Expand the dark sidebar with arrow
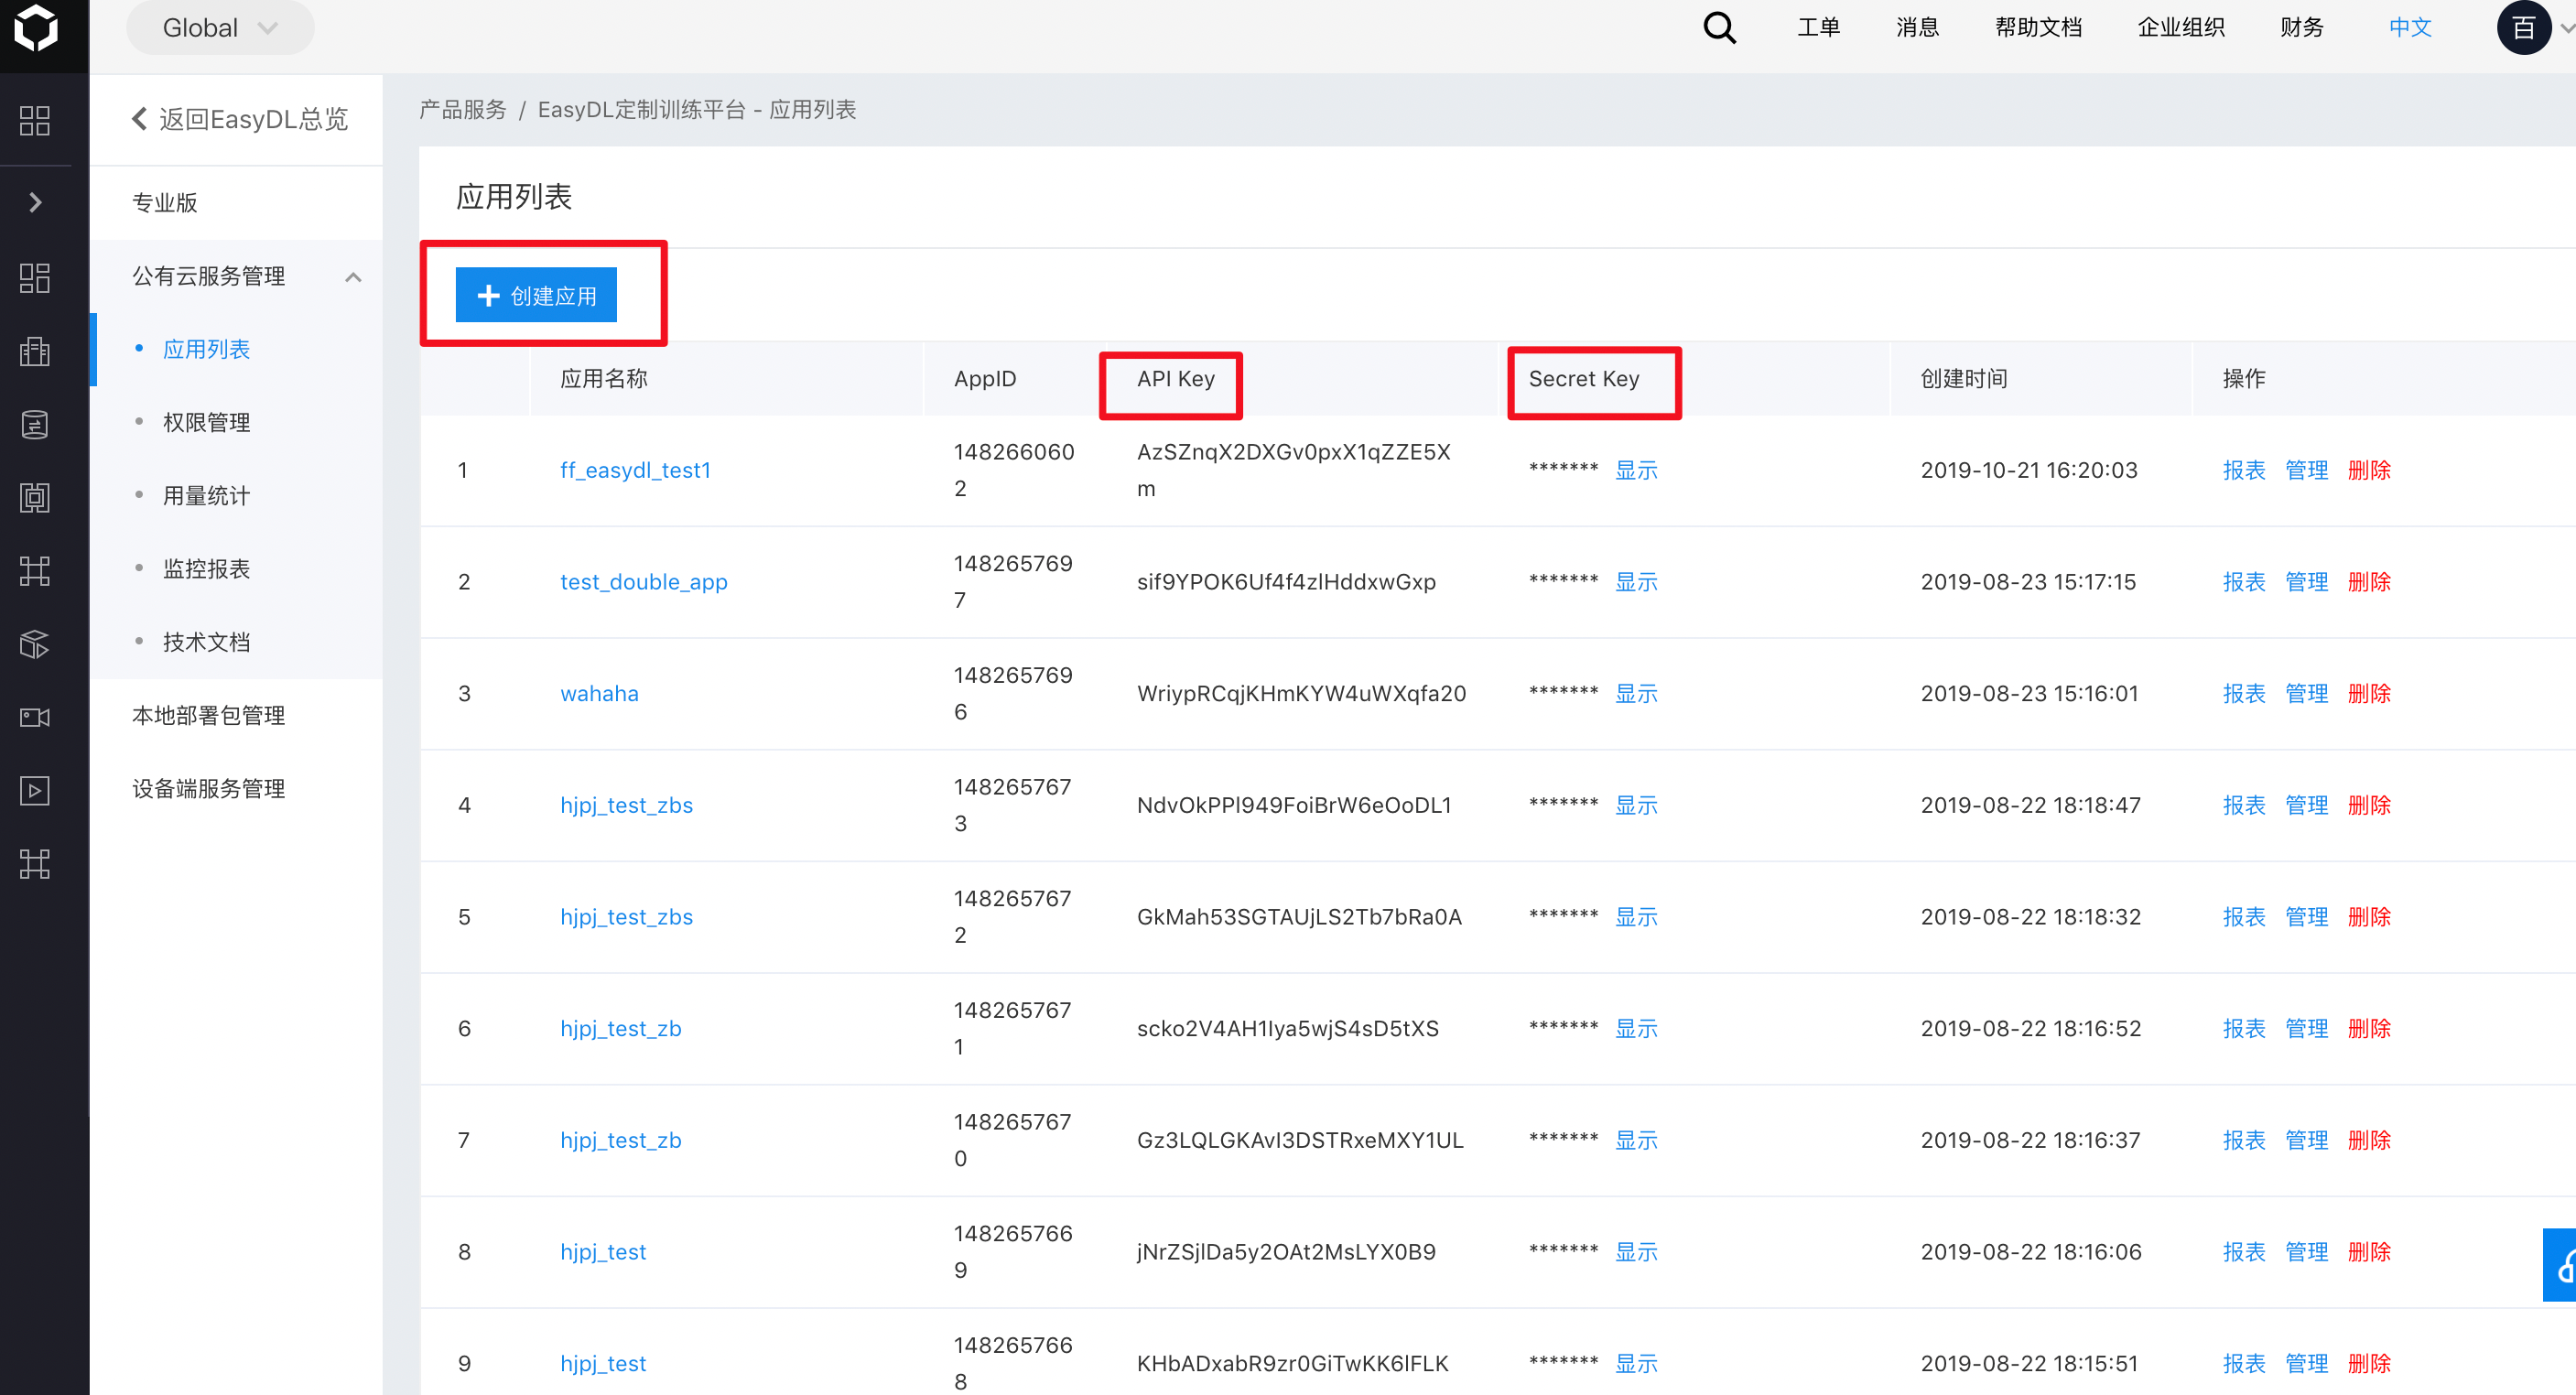 pos(35,202)
